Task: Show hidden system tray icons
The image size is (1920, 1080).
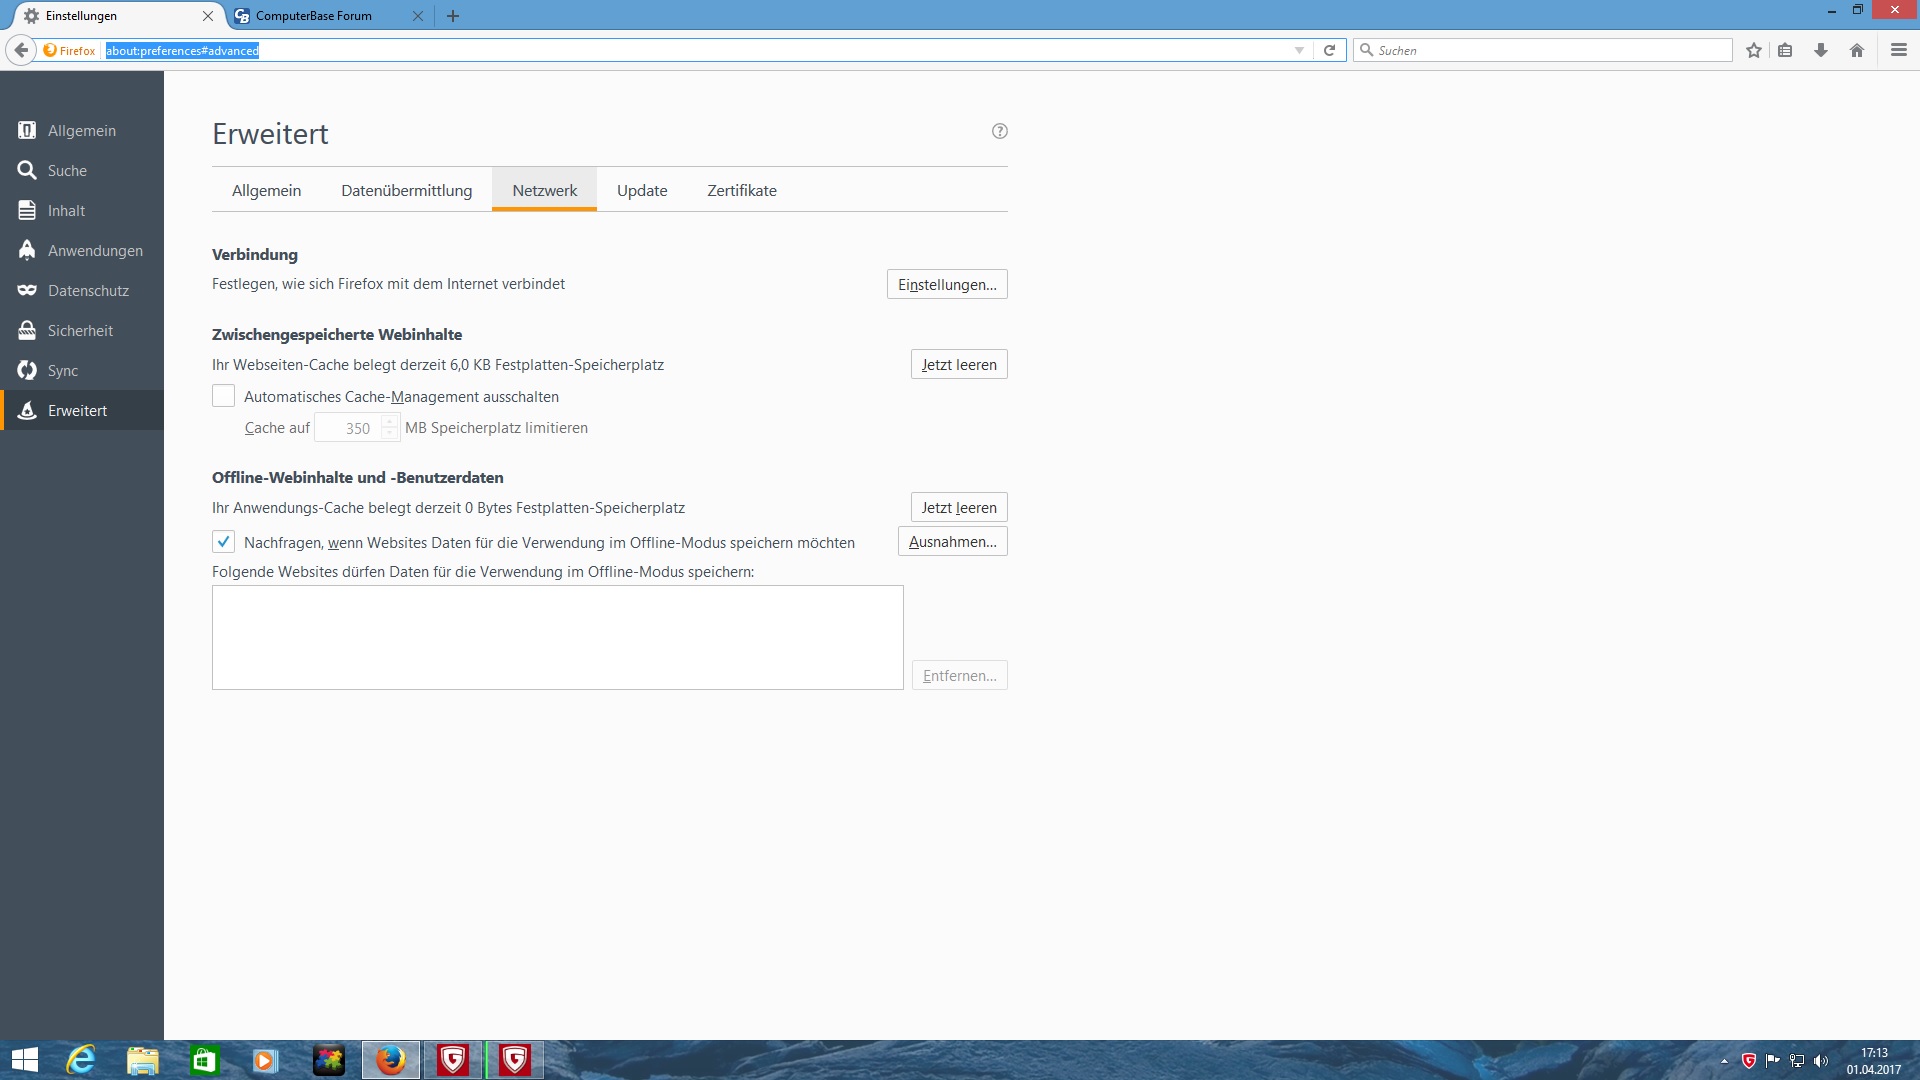Action: coord(1724,1061)
